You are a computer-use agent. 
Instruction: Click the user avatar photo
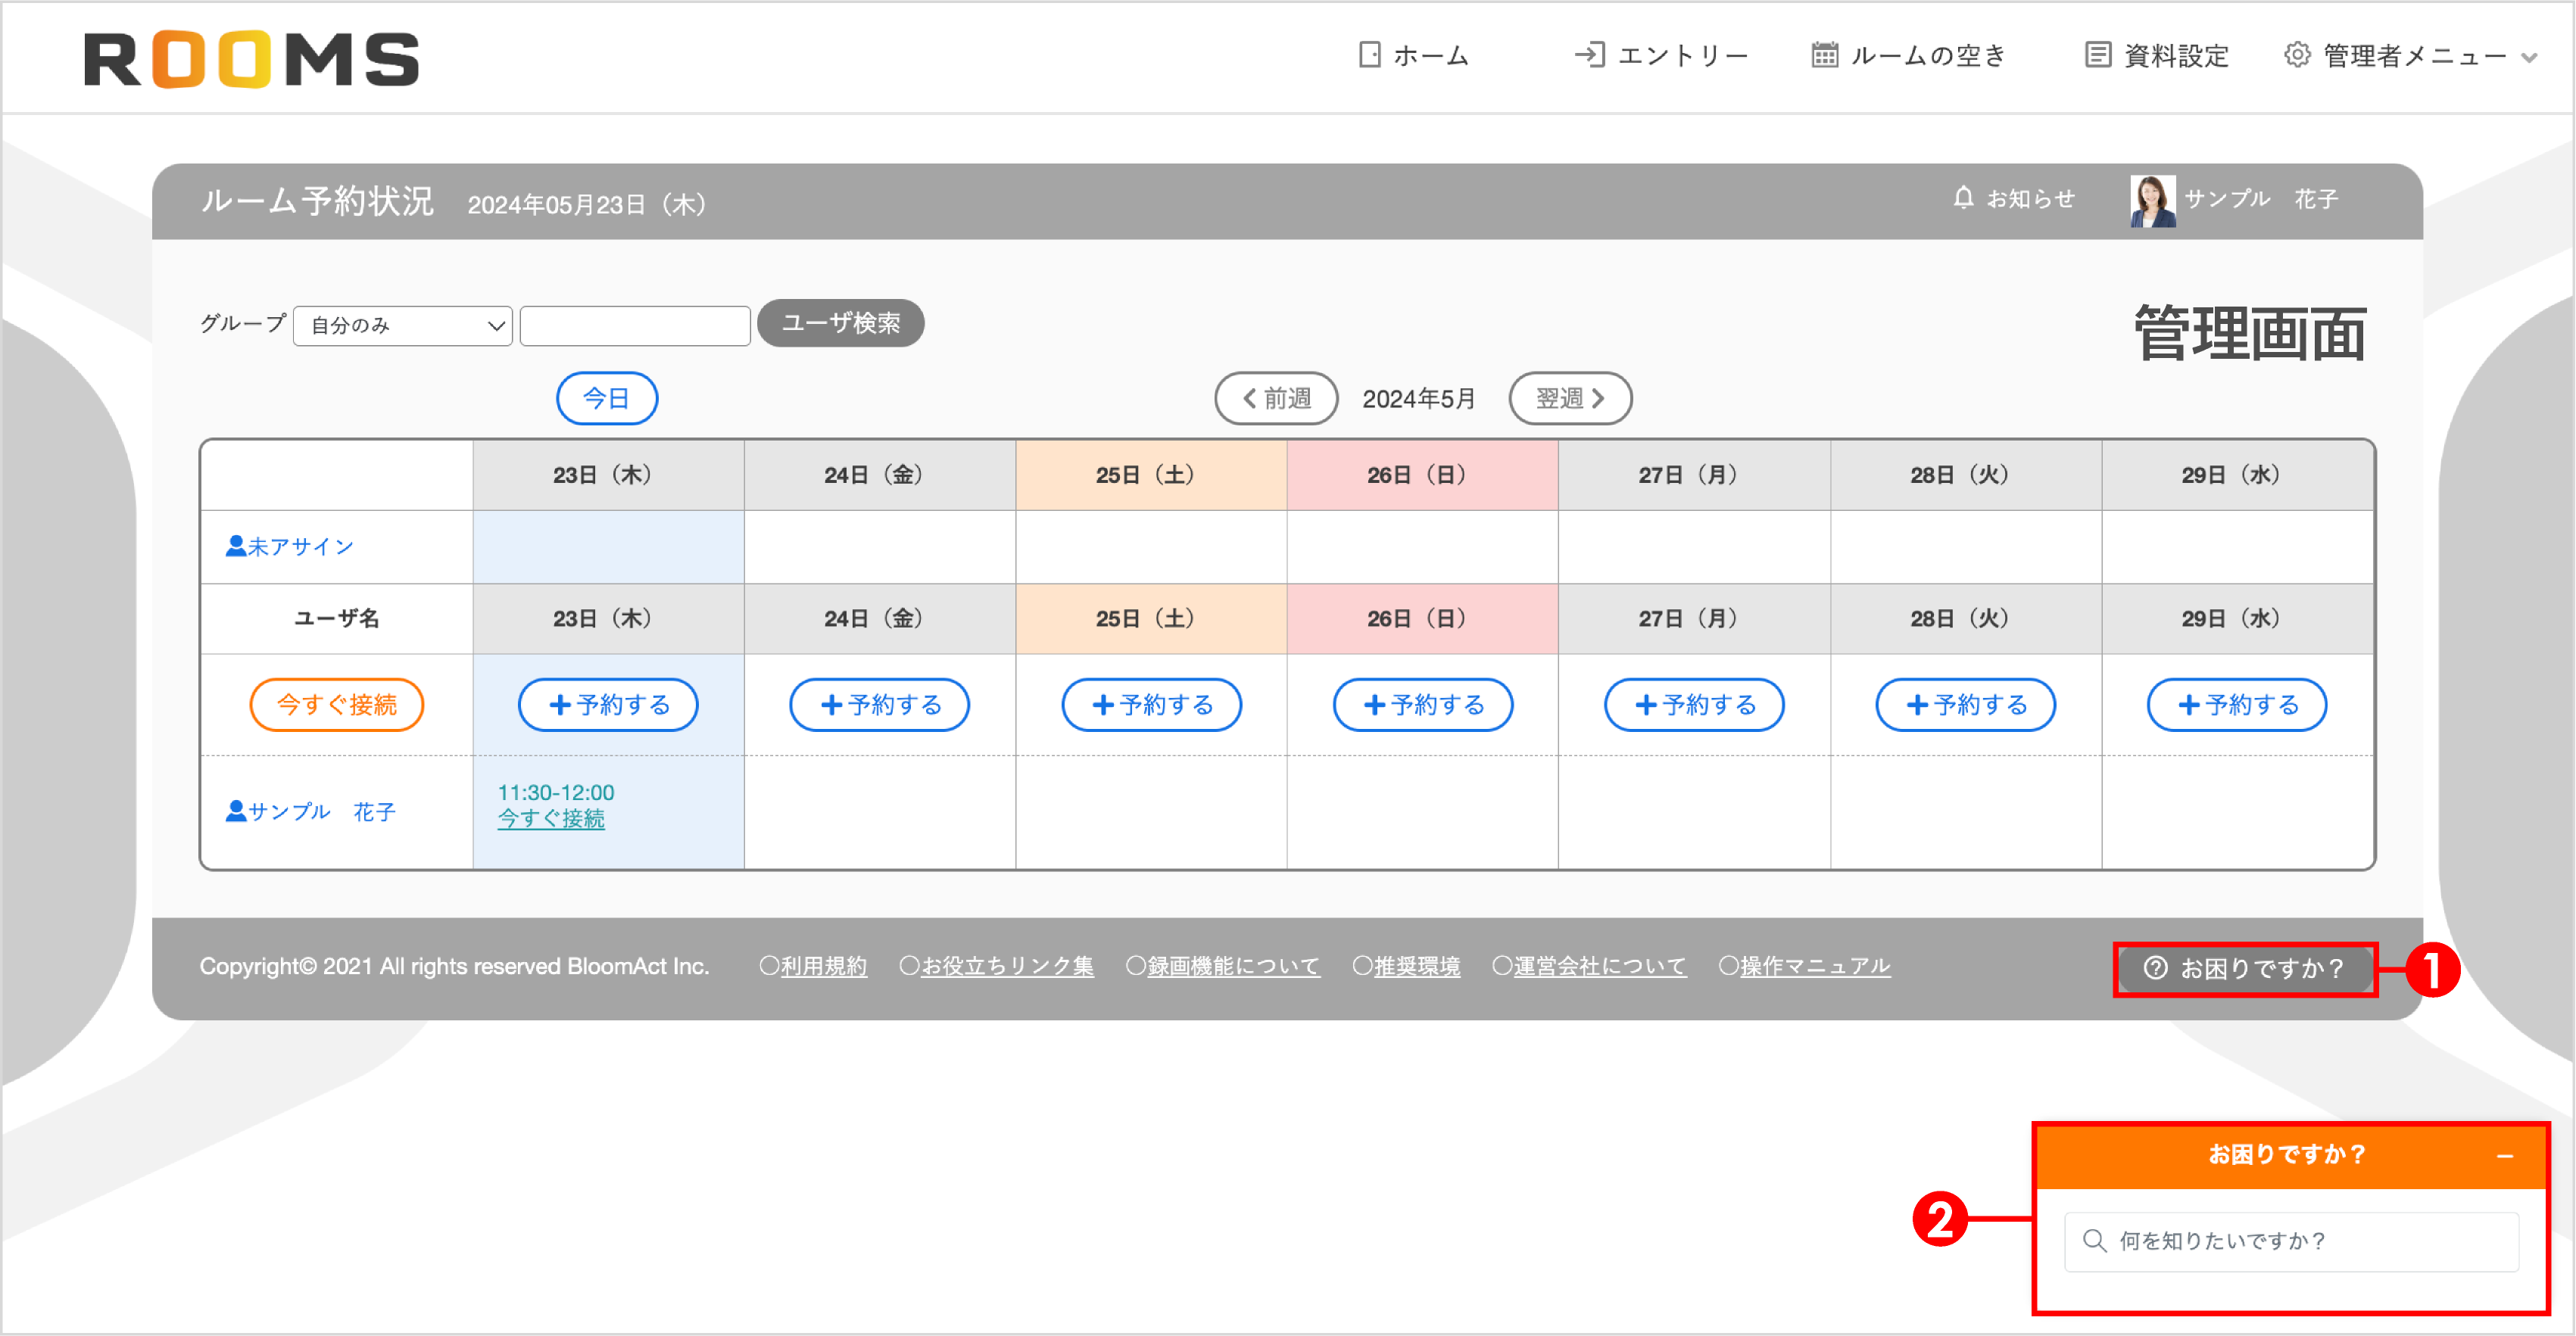(2152, 201)
